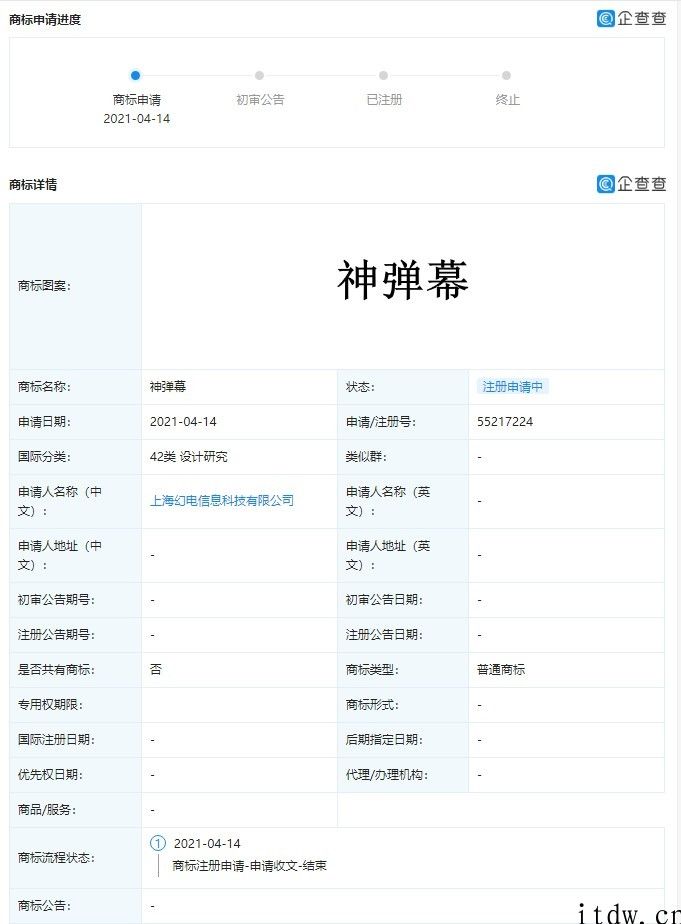The image size is (681, 924).
Task: Click the 商品/服务 label cell
Action: (75, 810)
